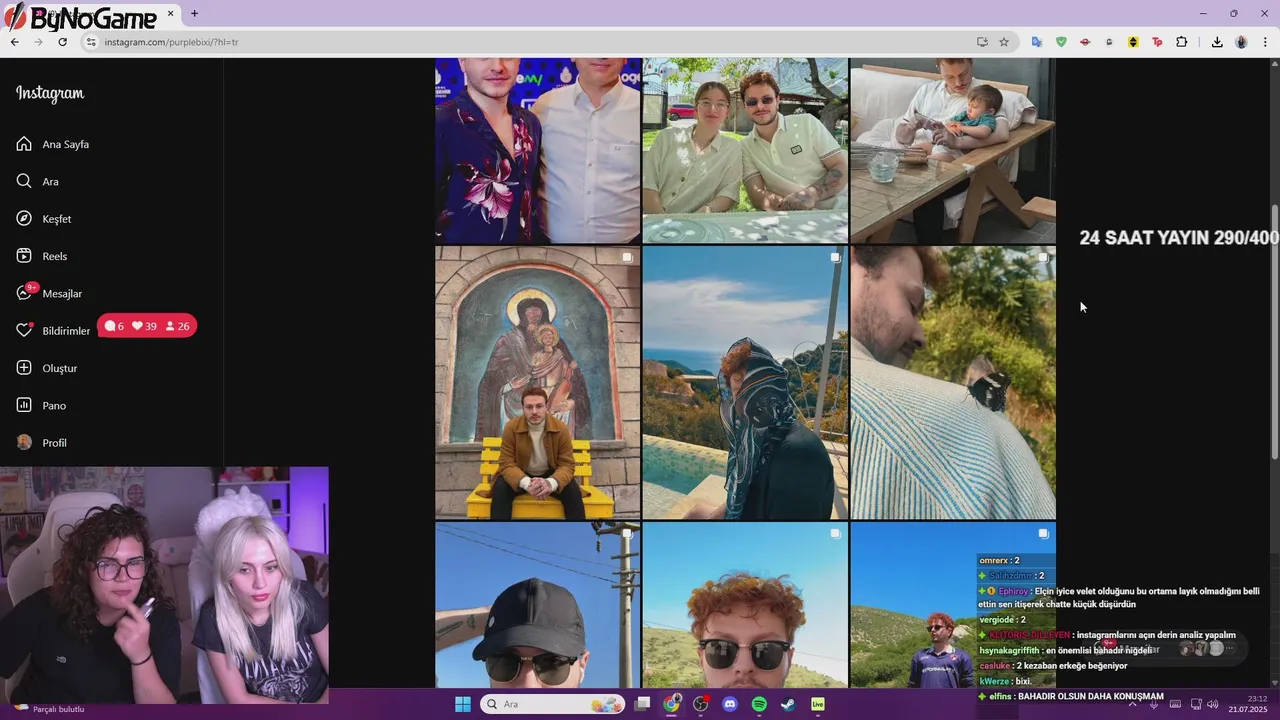Screen dimensions: 1280x720
Task: Open the yellow up-down arrows extension
Action: coord(1133,42)
